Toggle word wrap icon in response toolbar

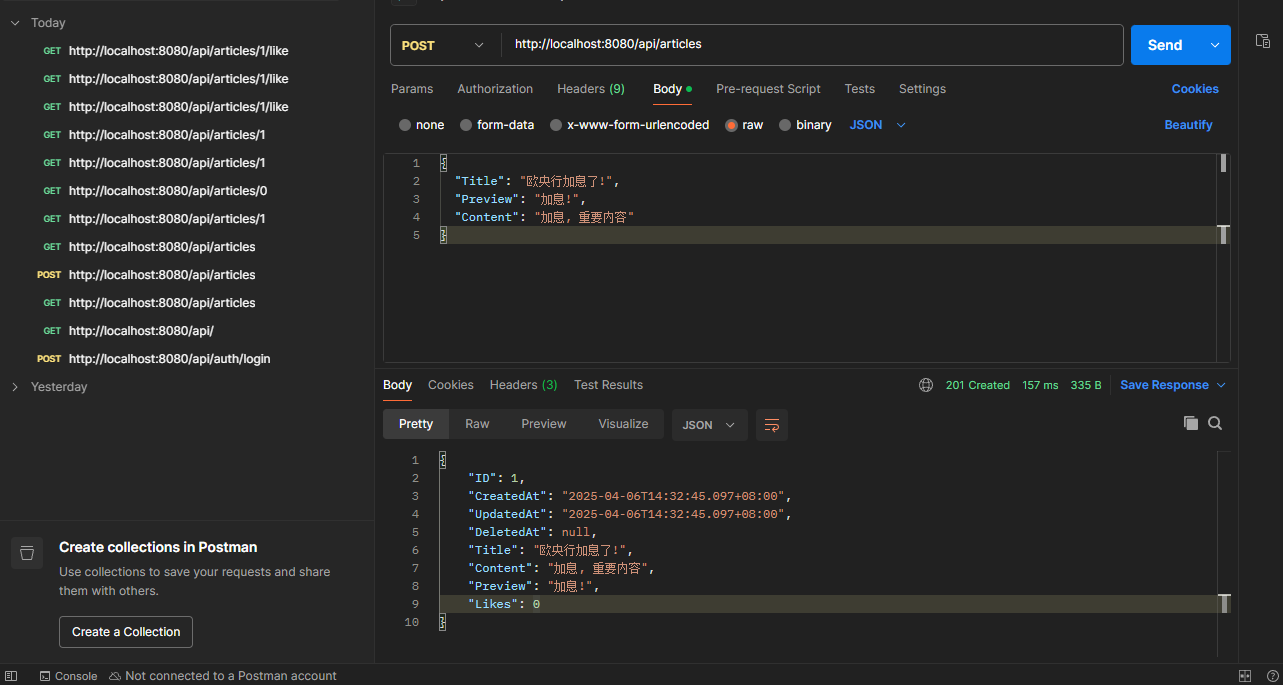coord(771,425)
